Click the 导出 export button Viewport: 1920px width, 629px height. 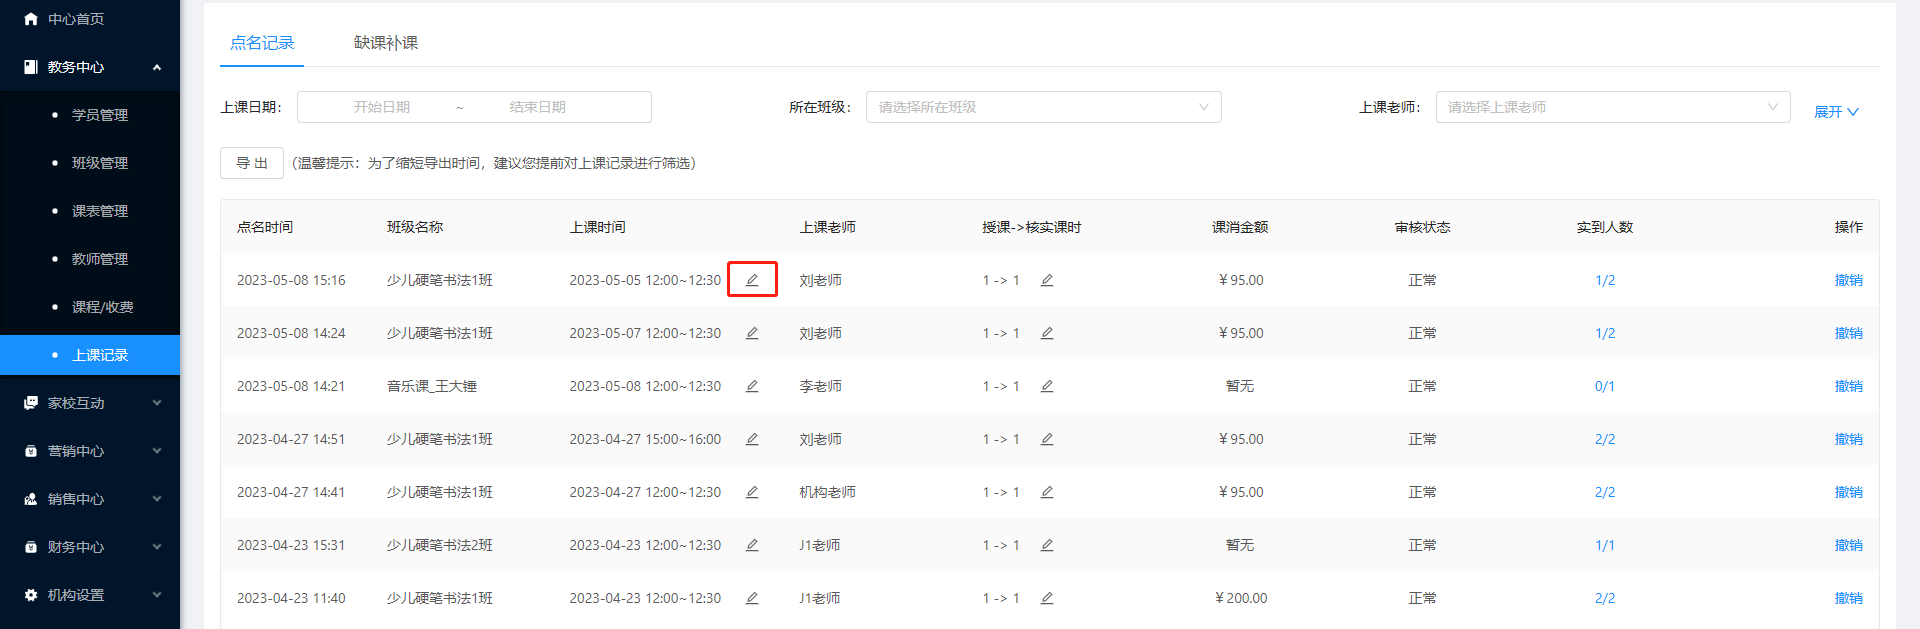pyautogui.click(x=252, y=163)
